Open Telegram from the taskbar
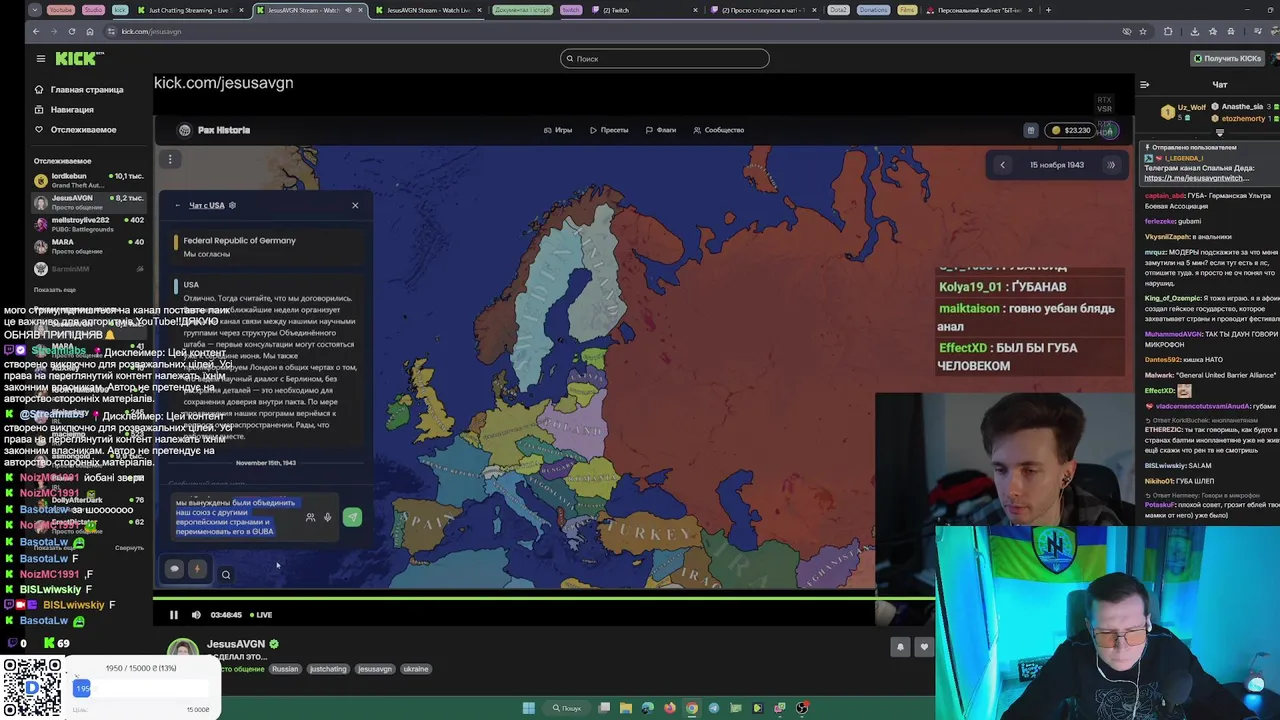 (x=714, y=708)
